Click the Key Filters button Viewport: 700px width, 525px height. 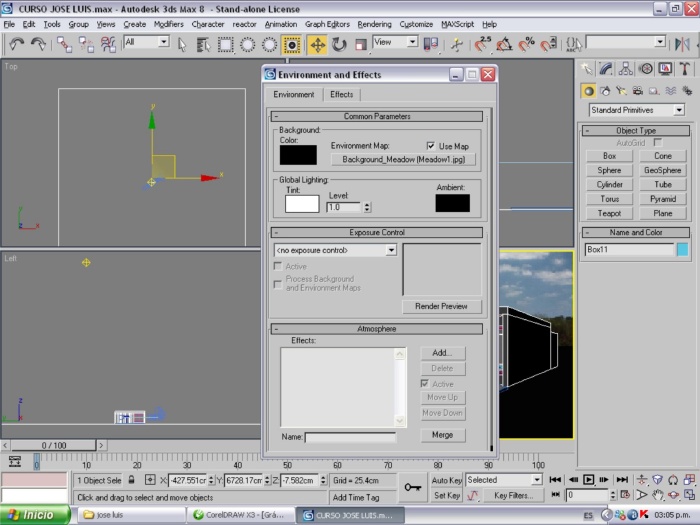tap(513, 495)
